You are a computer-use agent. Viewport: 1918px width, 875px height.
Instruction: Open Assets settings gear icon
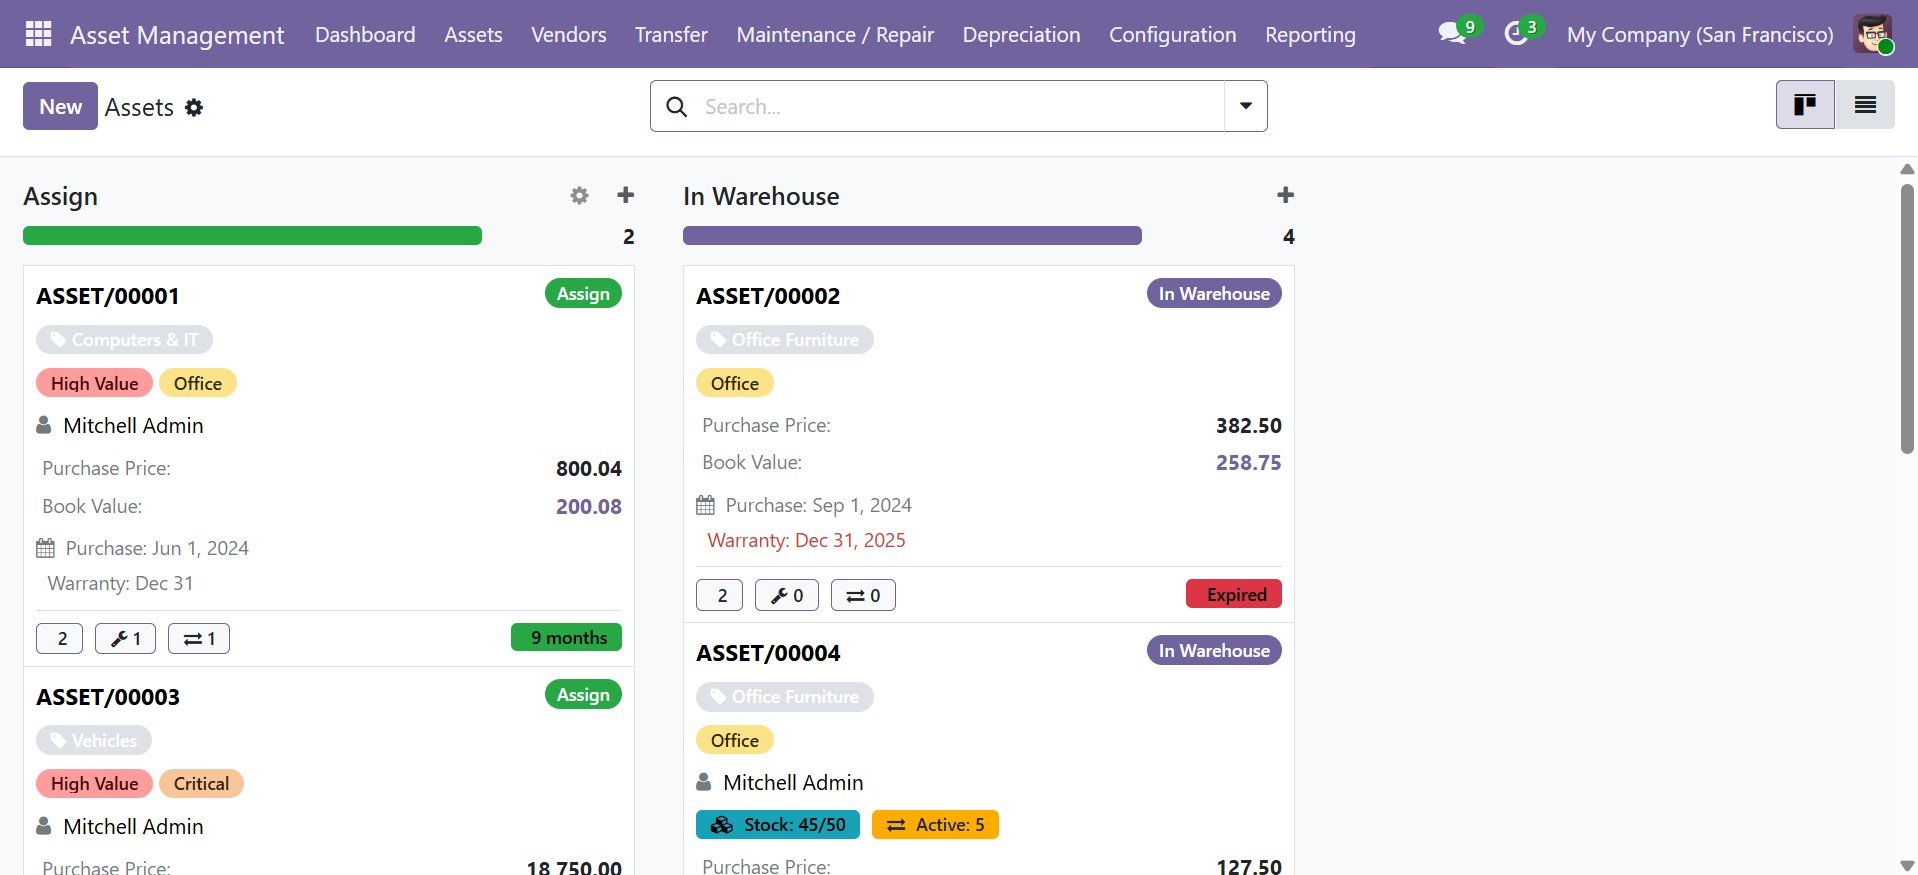[x=194, y=107]
